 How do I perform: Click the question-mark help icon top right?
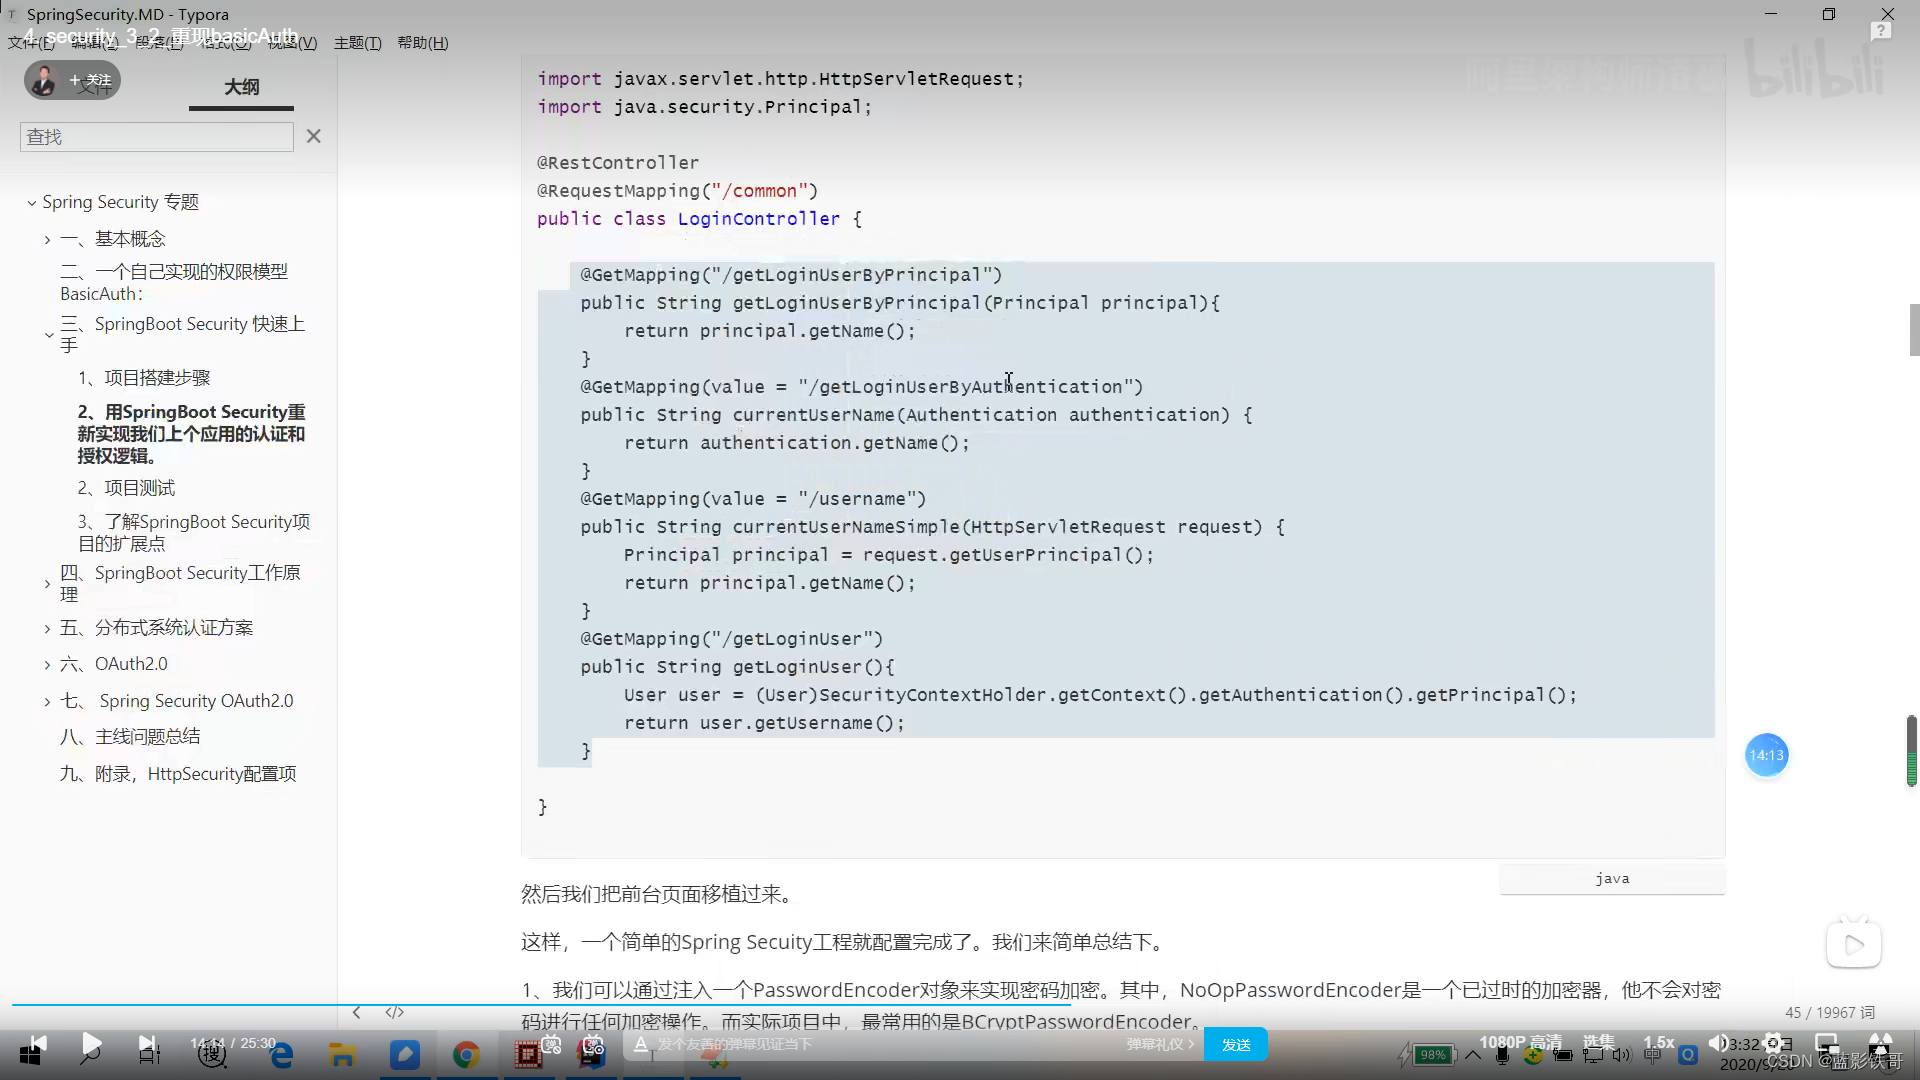[x=1881, y=32]
